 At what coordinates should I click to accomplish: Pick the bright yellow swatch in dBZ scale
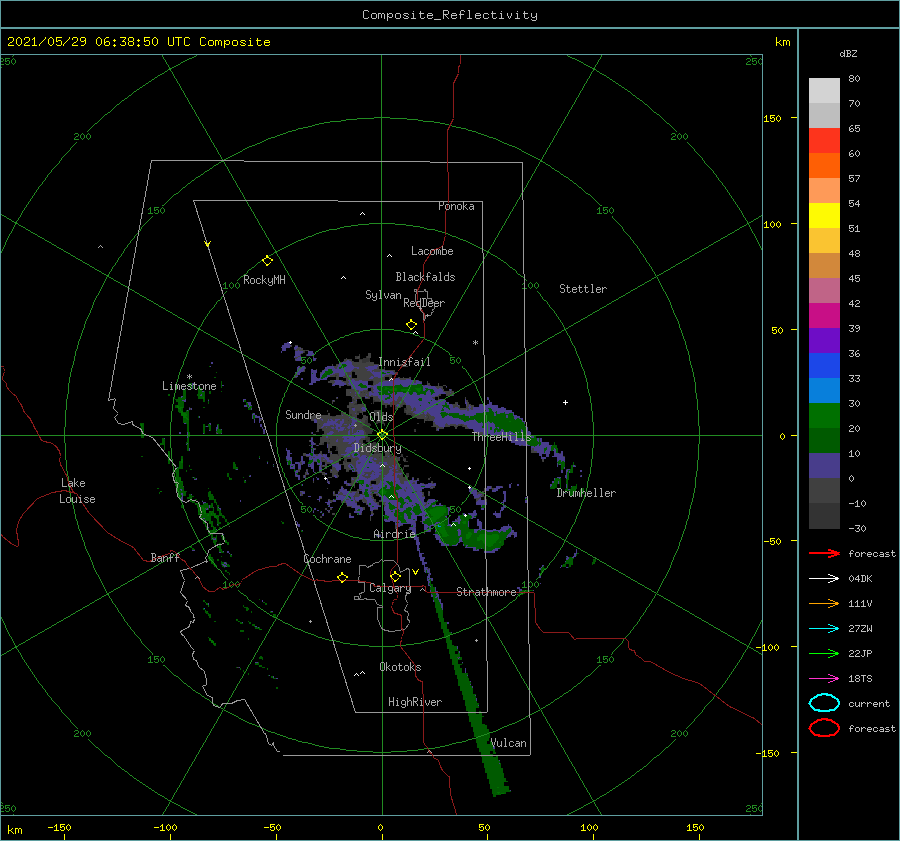tap(824, 215)
